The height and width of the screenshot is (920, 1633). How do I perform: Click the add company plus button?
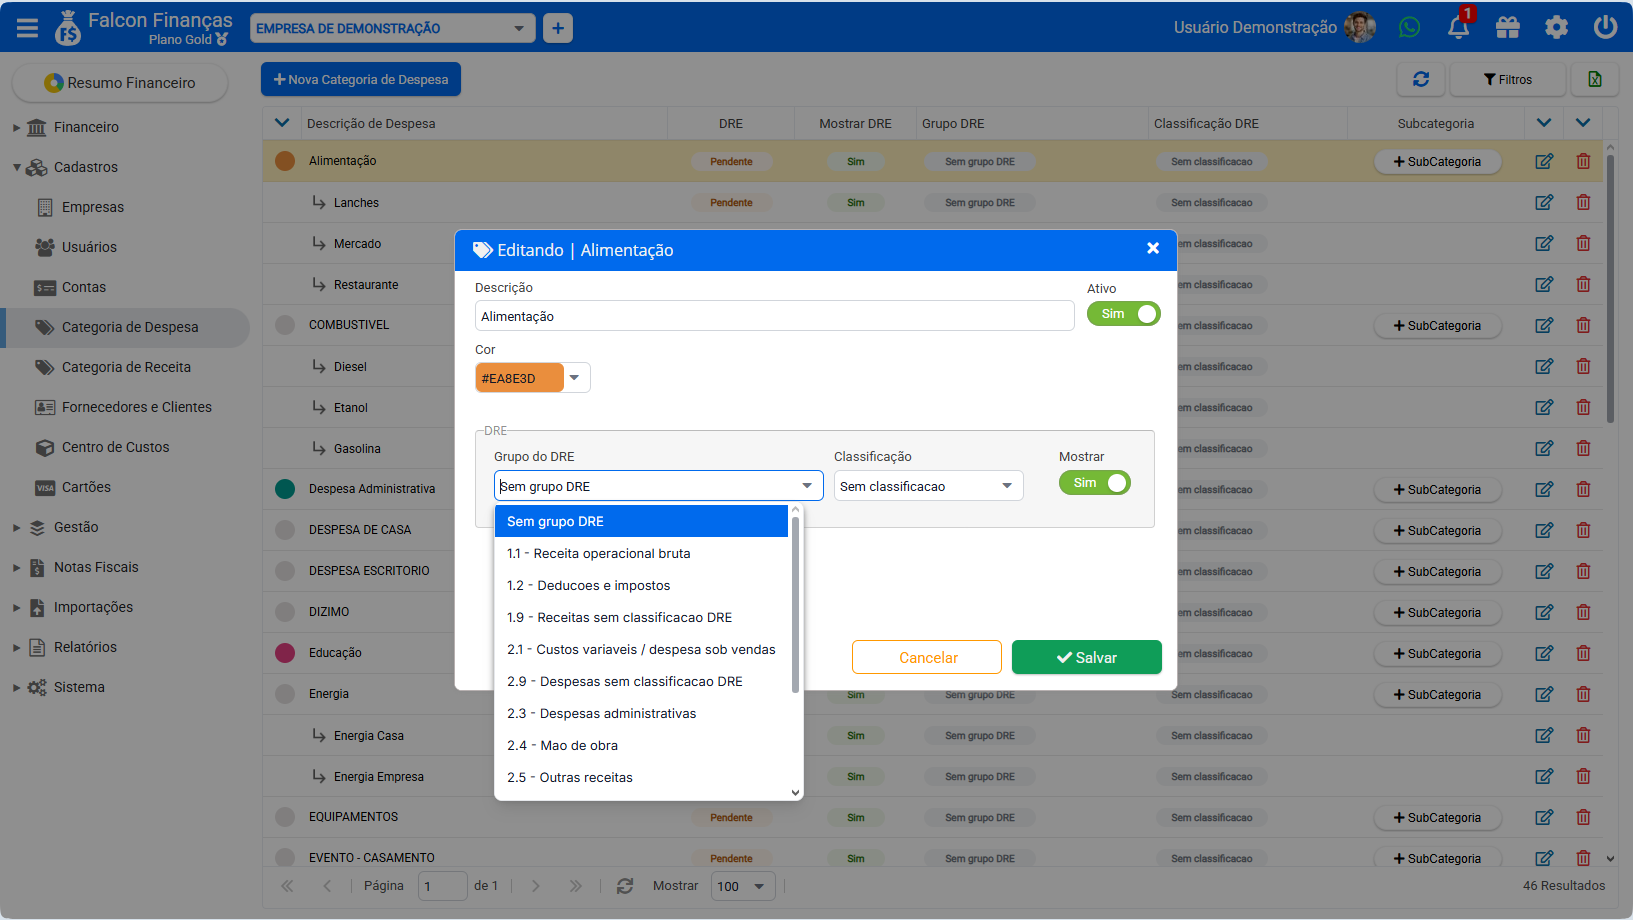[x=558, y=28]
